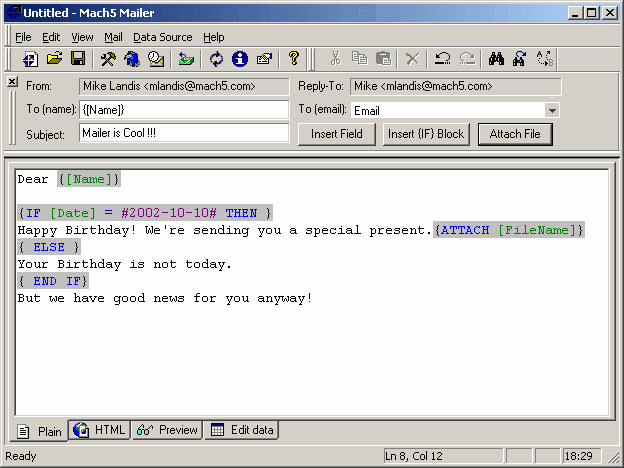Screen dimensions: 624x468
Task: Click the Save floppy disk icon
Action: 77,59
